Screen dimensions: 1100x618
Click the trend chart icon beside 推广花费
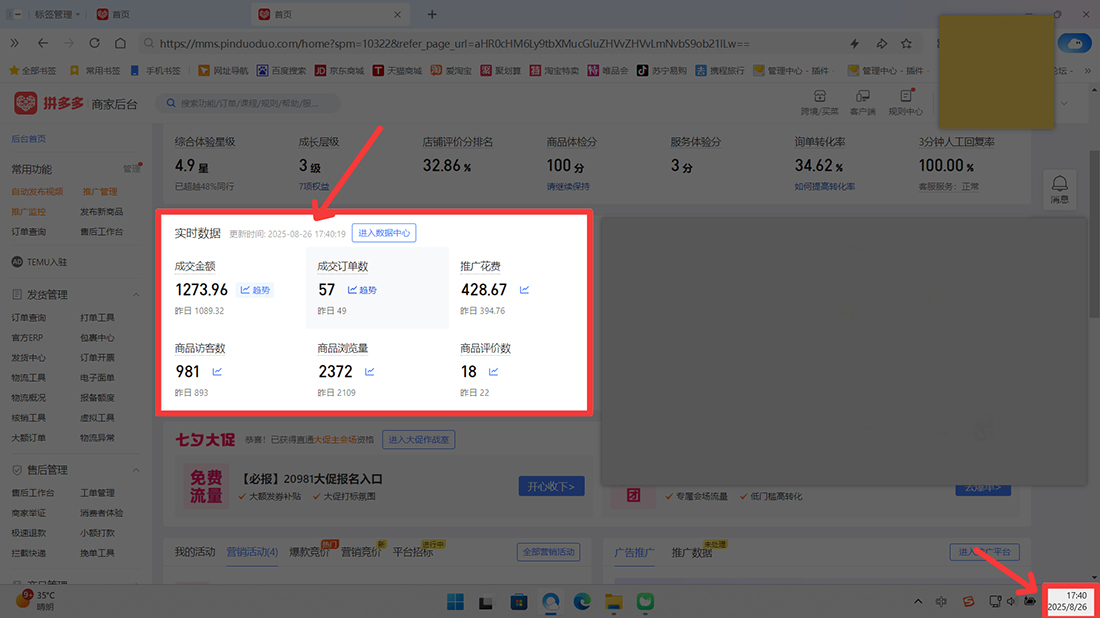(524, 290)
